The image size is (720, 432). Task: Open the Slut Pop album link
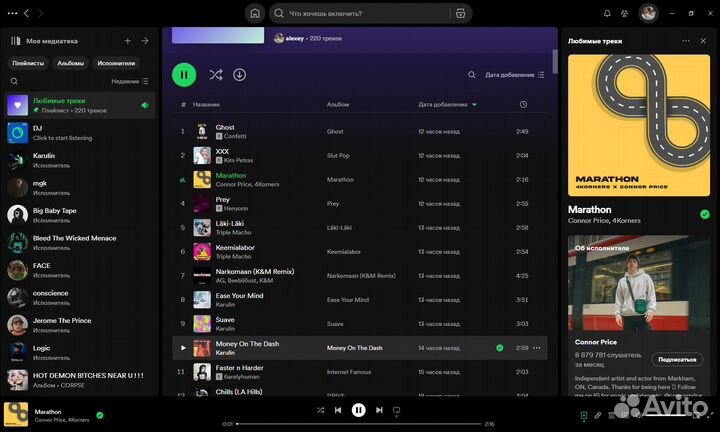(x=338, y=156)
